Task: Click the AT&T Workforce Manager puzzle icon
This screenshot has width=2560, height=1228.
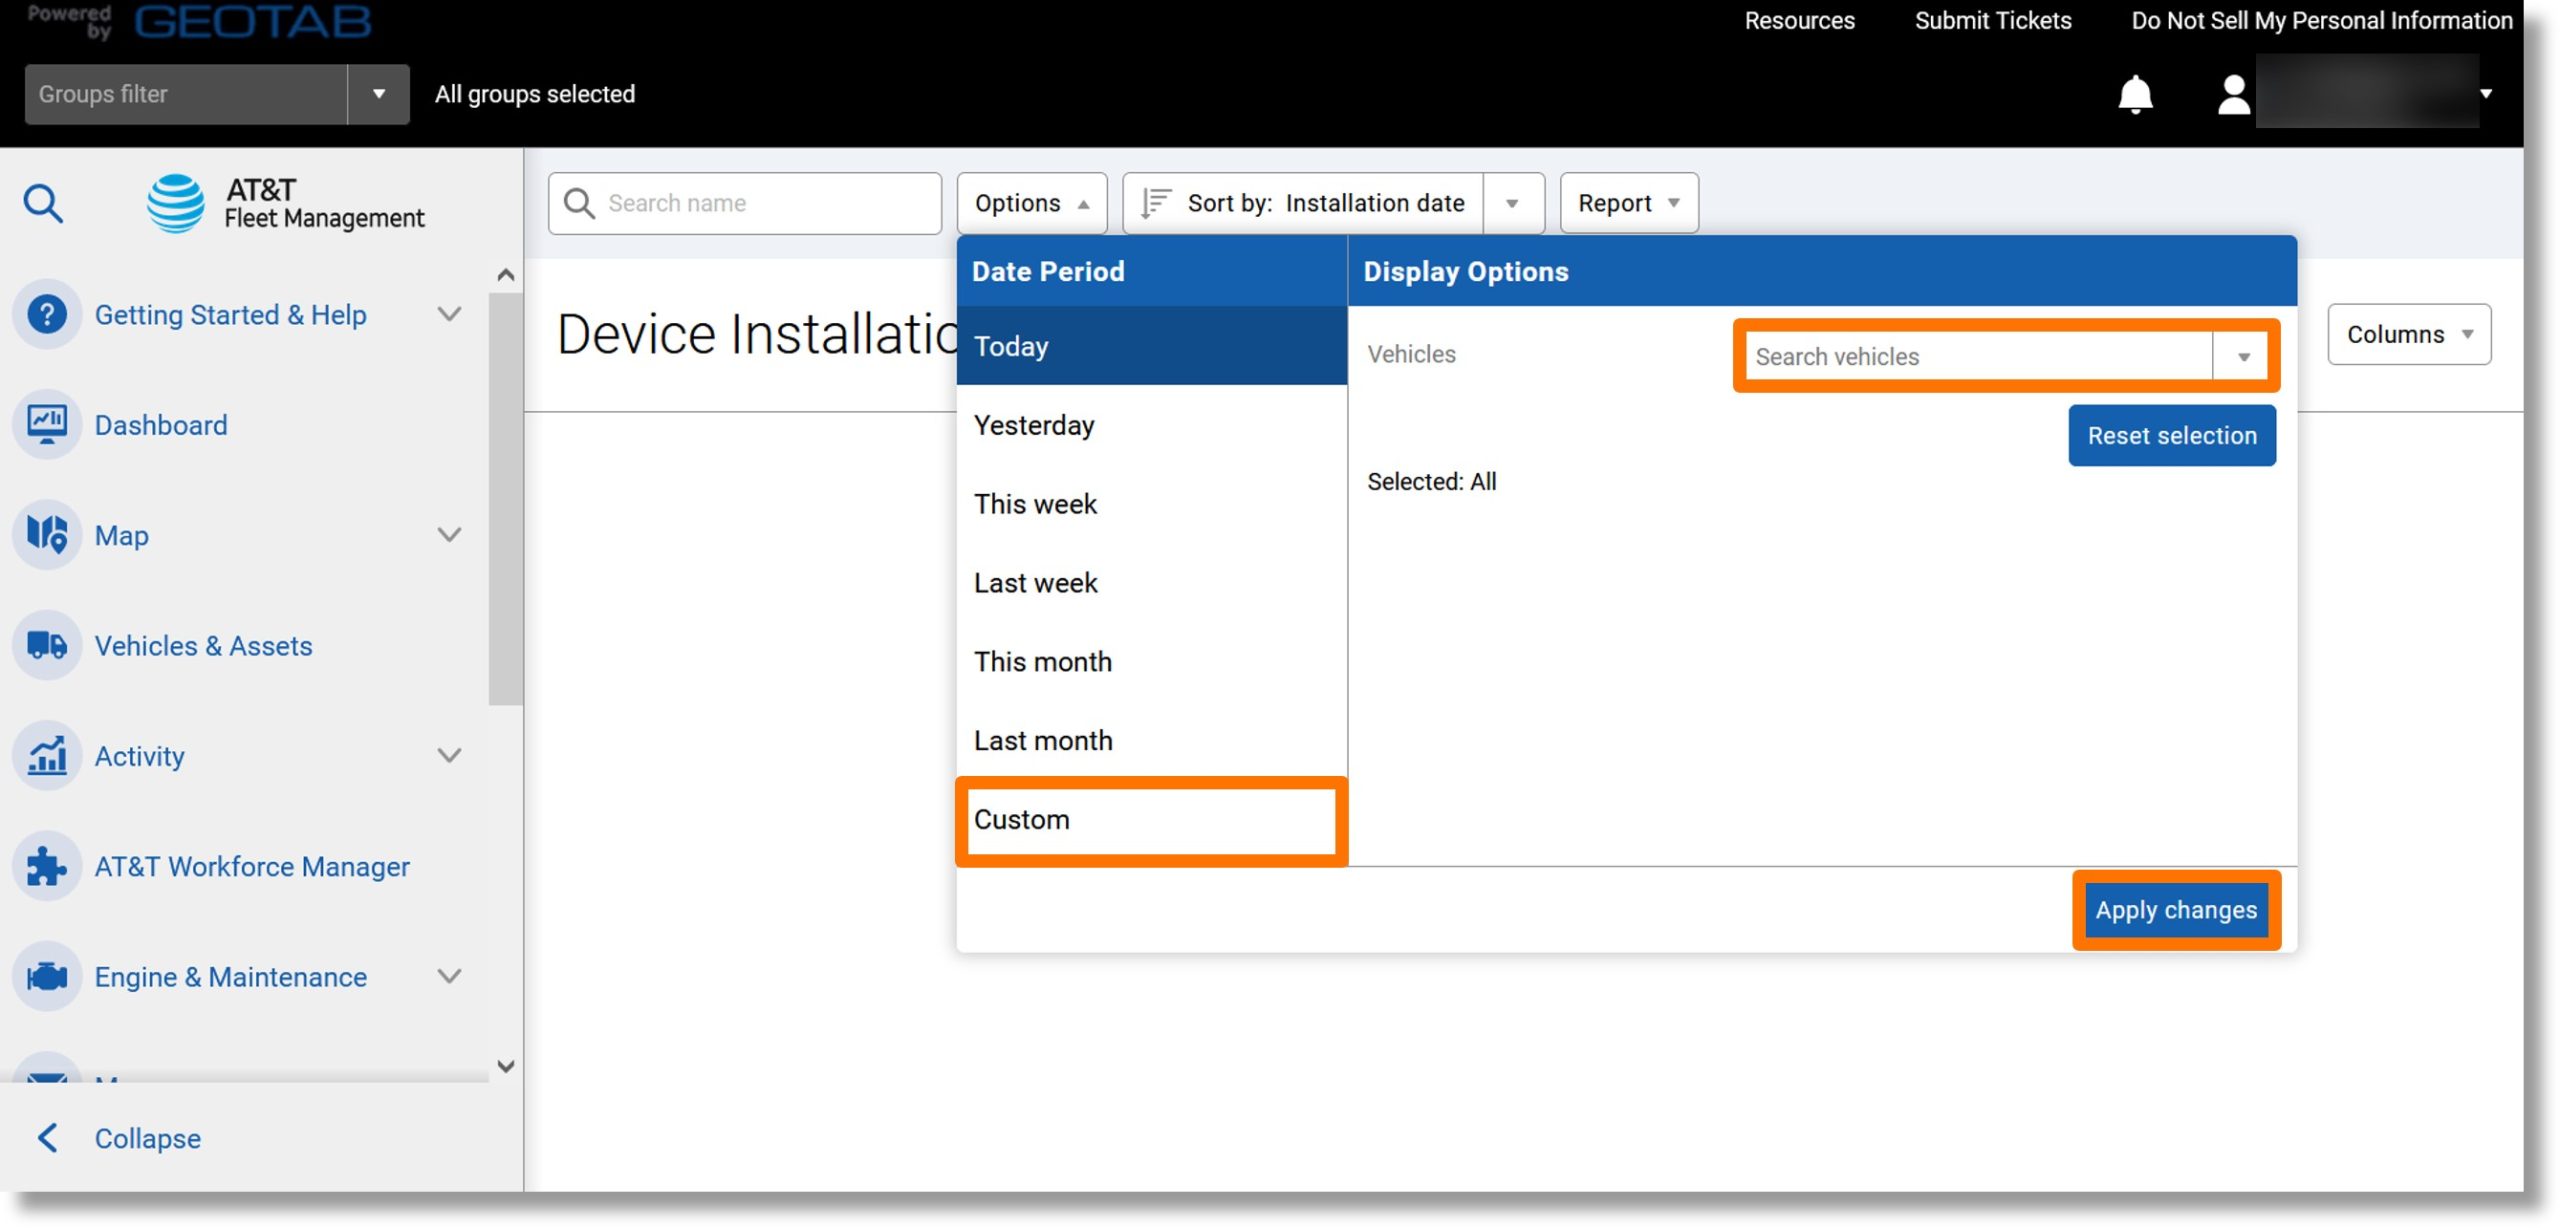Action: (x=47, y=865)
